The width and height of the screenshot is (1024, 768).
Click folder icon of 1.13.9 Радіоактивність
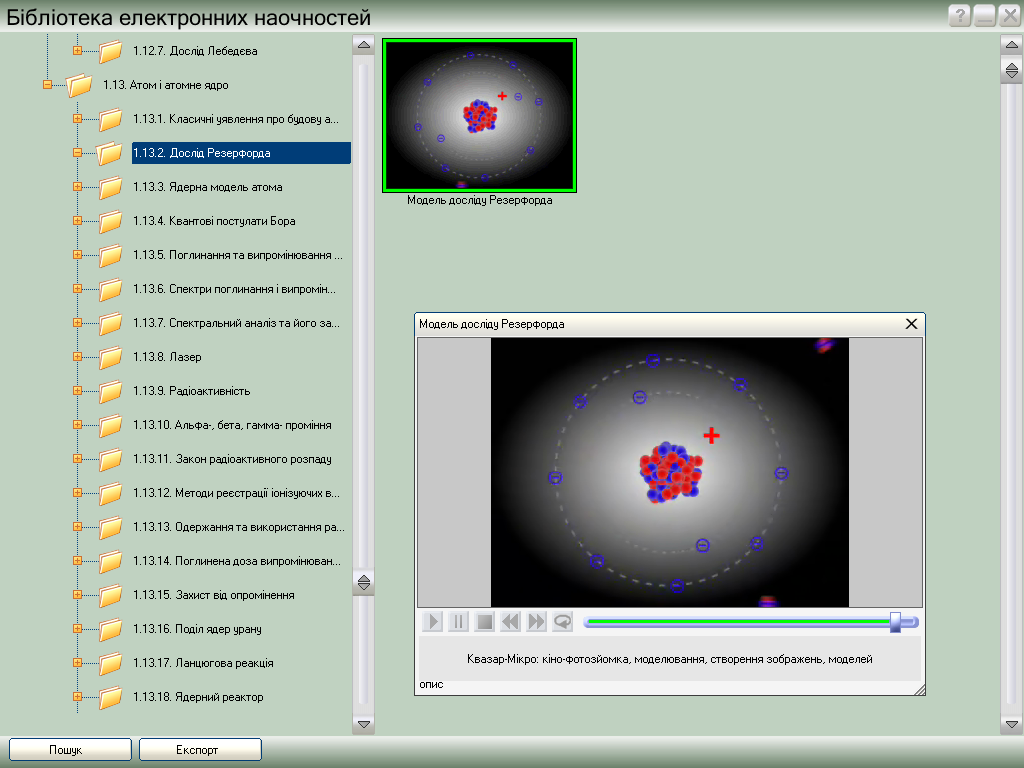click(110, 391)
